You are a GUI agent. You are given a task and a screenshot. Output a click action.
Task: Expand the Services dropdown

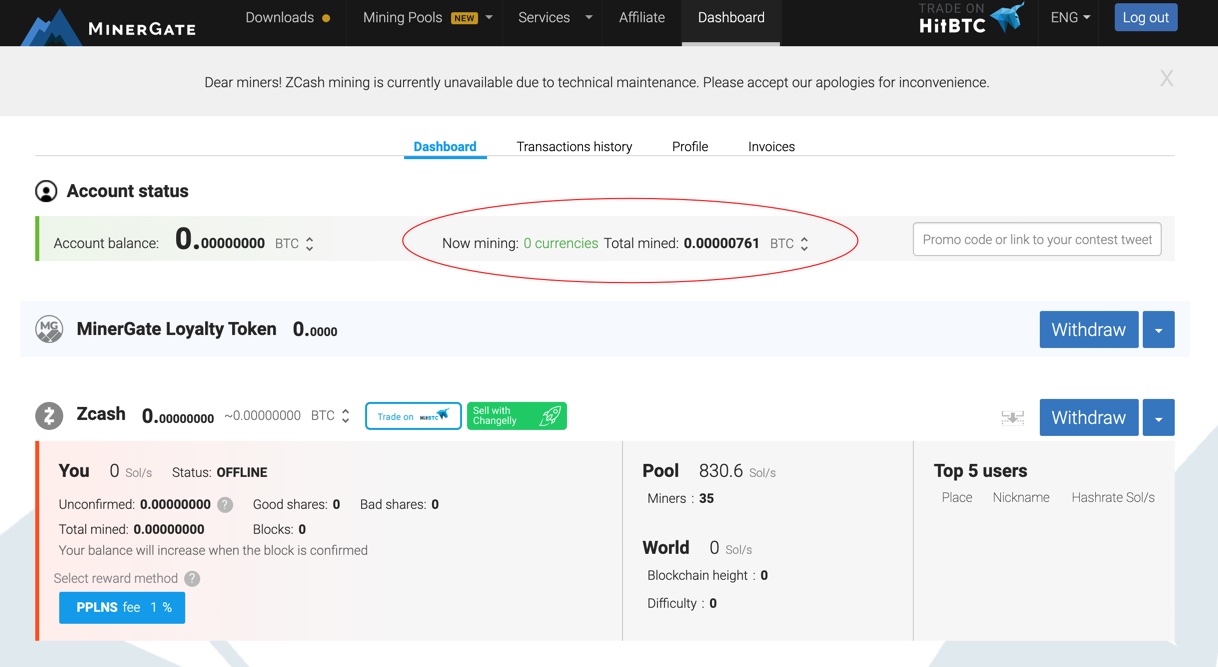click(588, 18)
